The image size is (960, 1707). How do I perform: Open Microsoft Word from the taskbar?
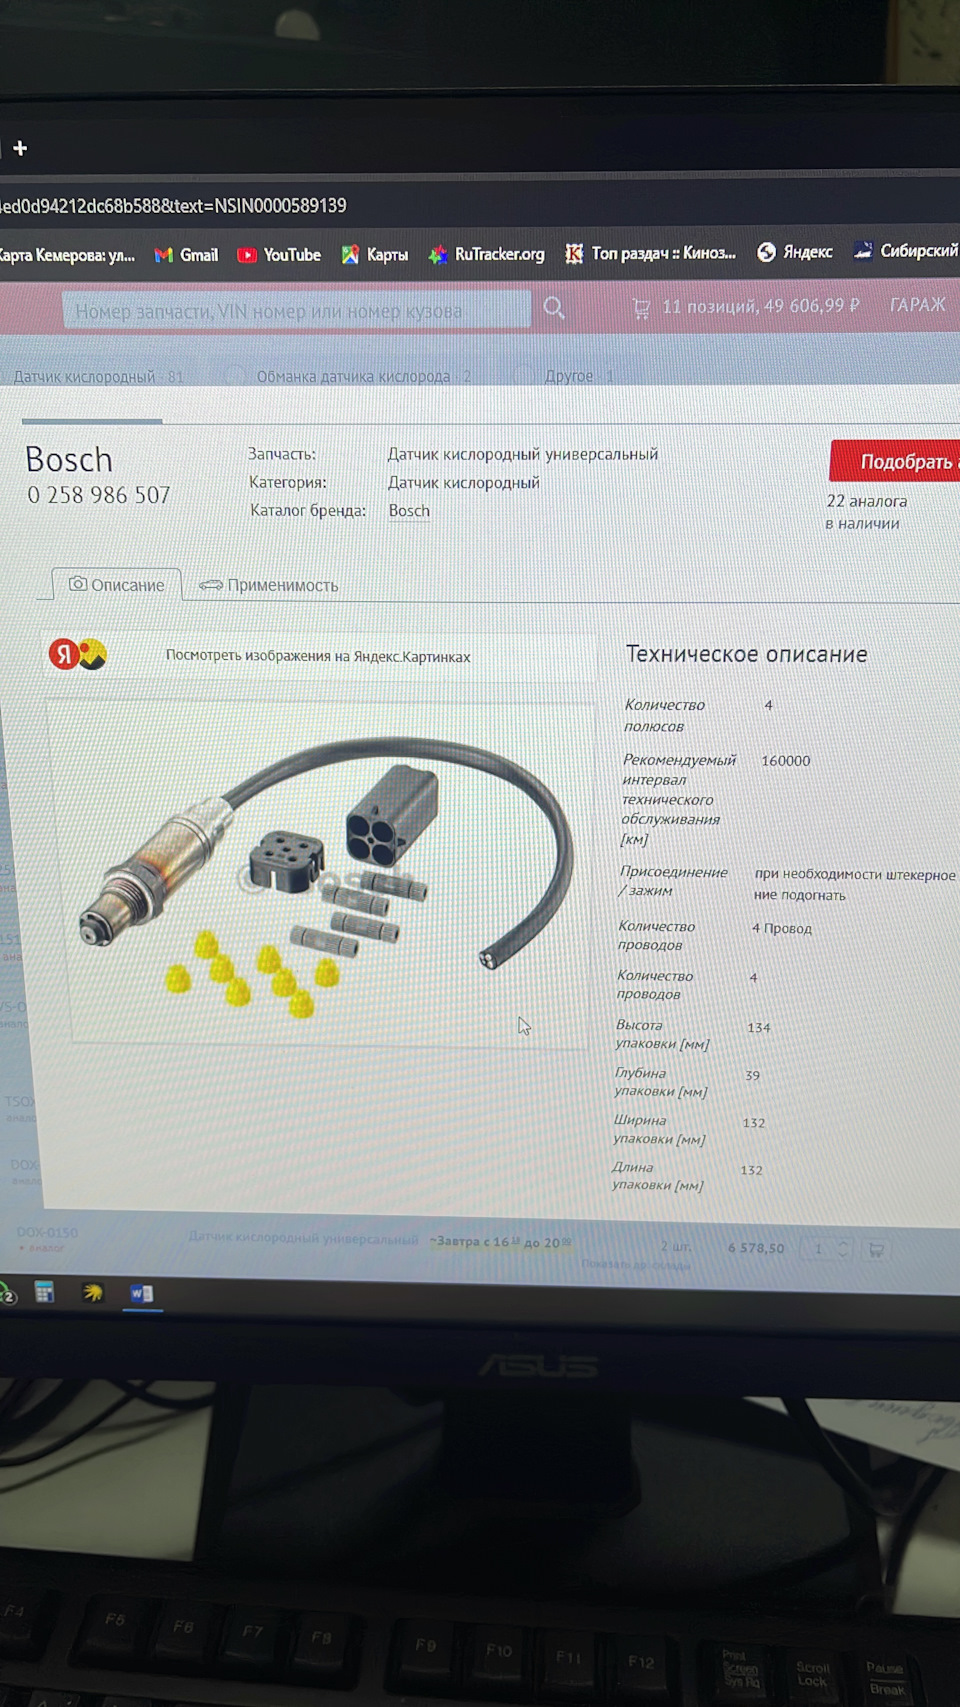pos(141,1294)
